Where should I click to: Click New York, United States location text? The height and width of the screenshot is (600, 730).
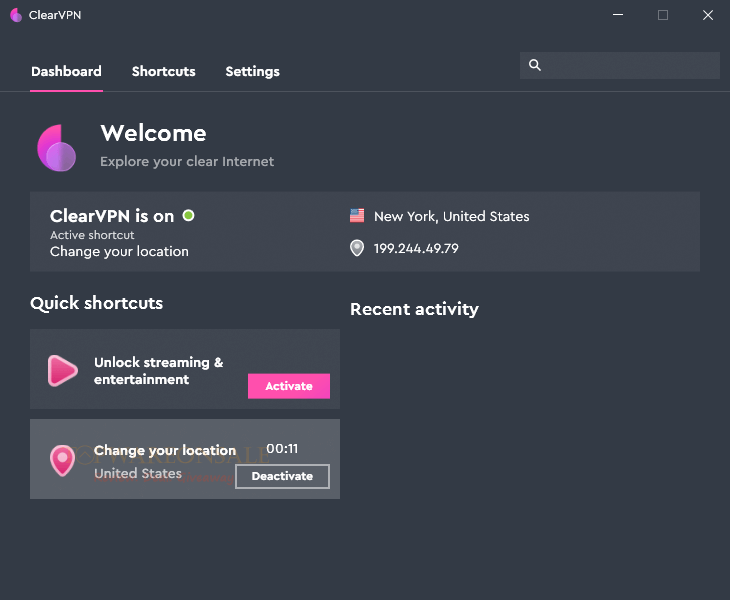[x=452, y=216]
